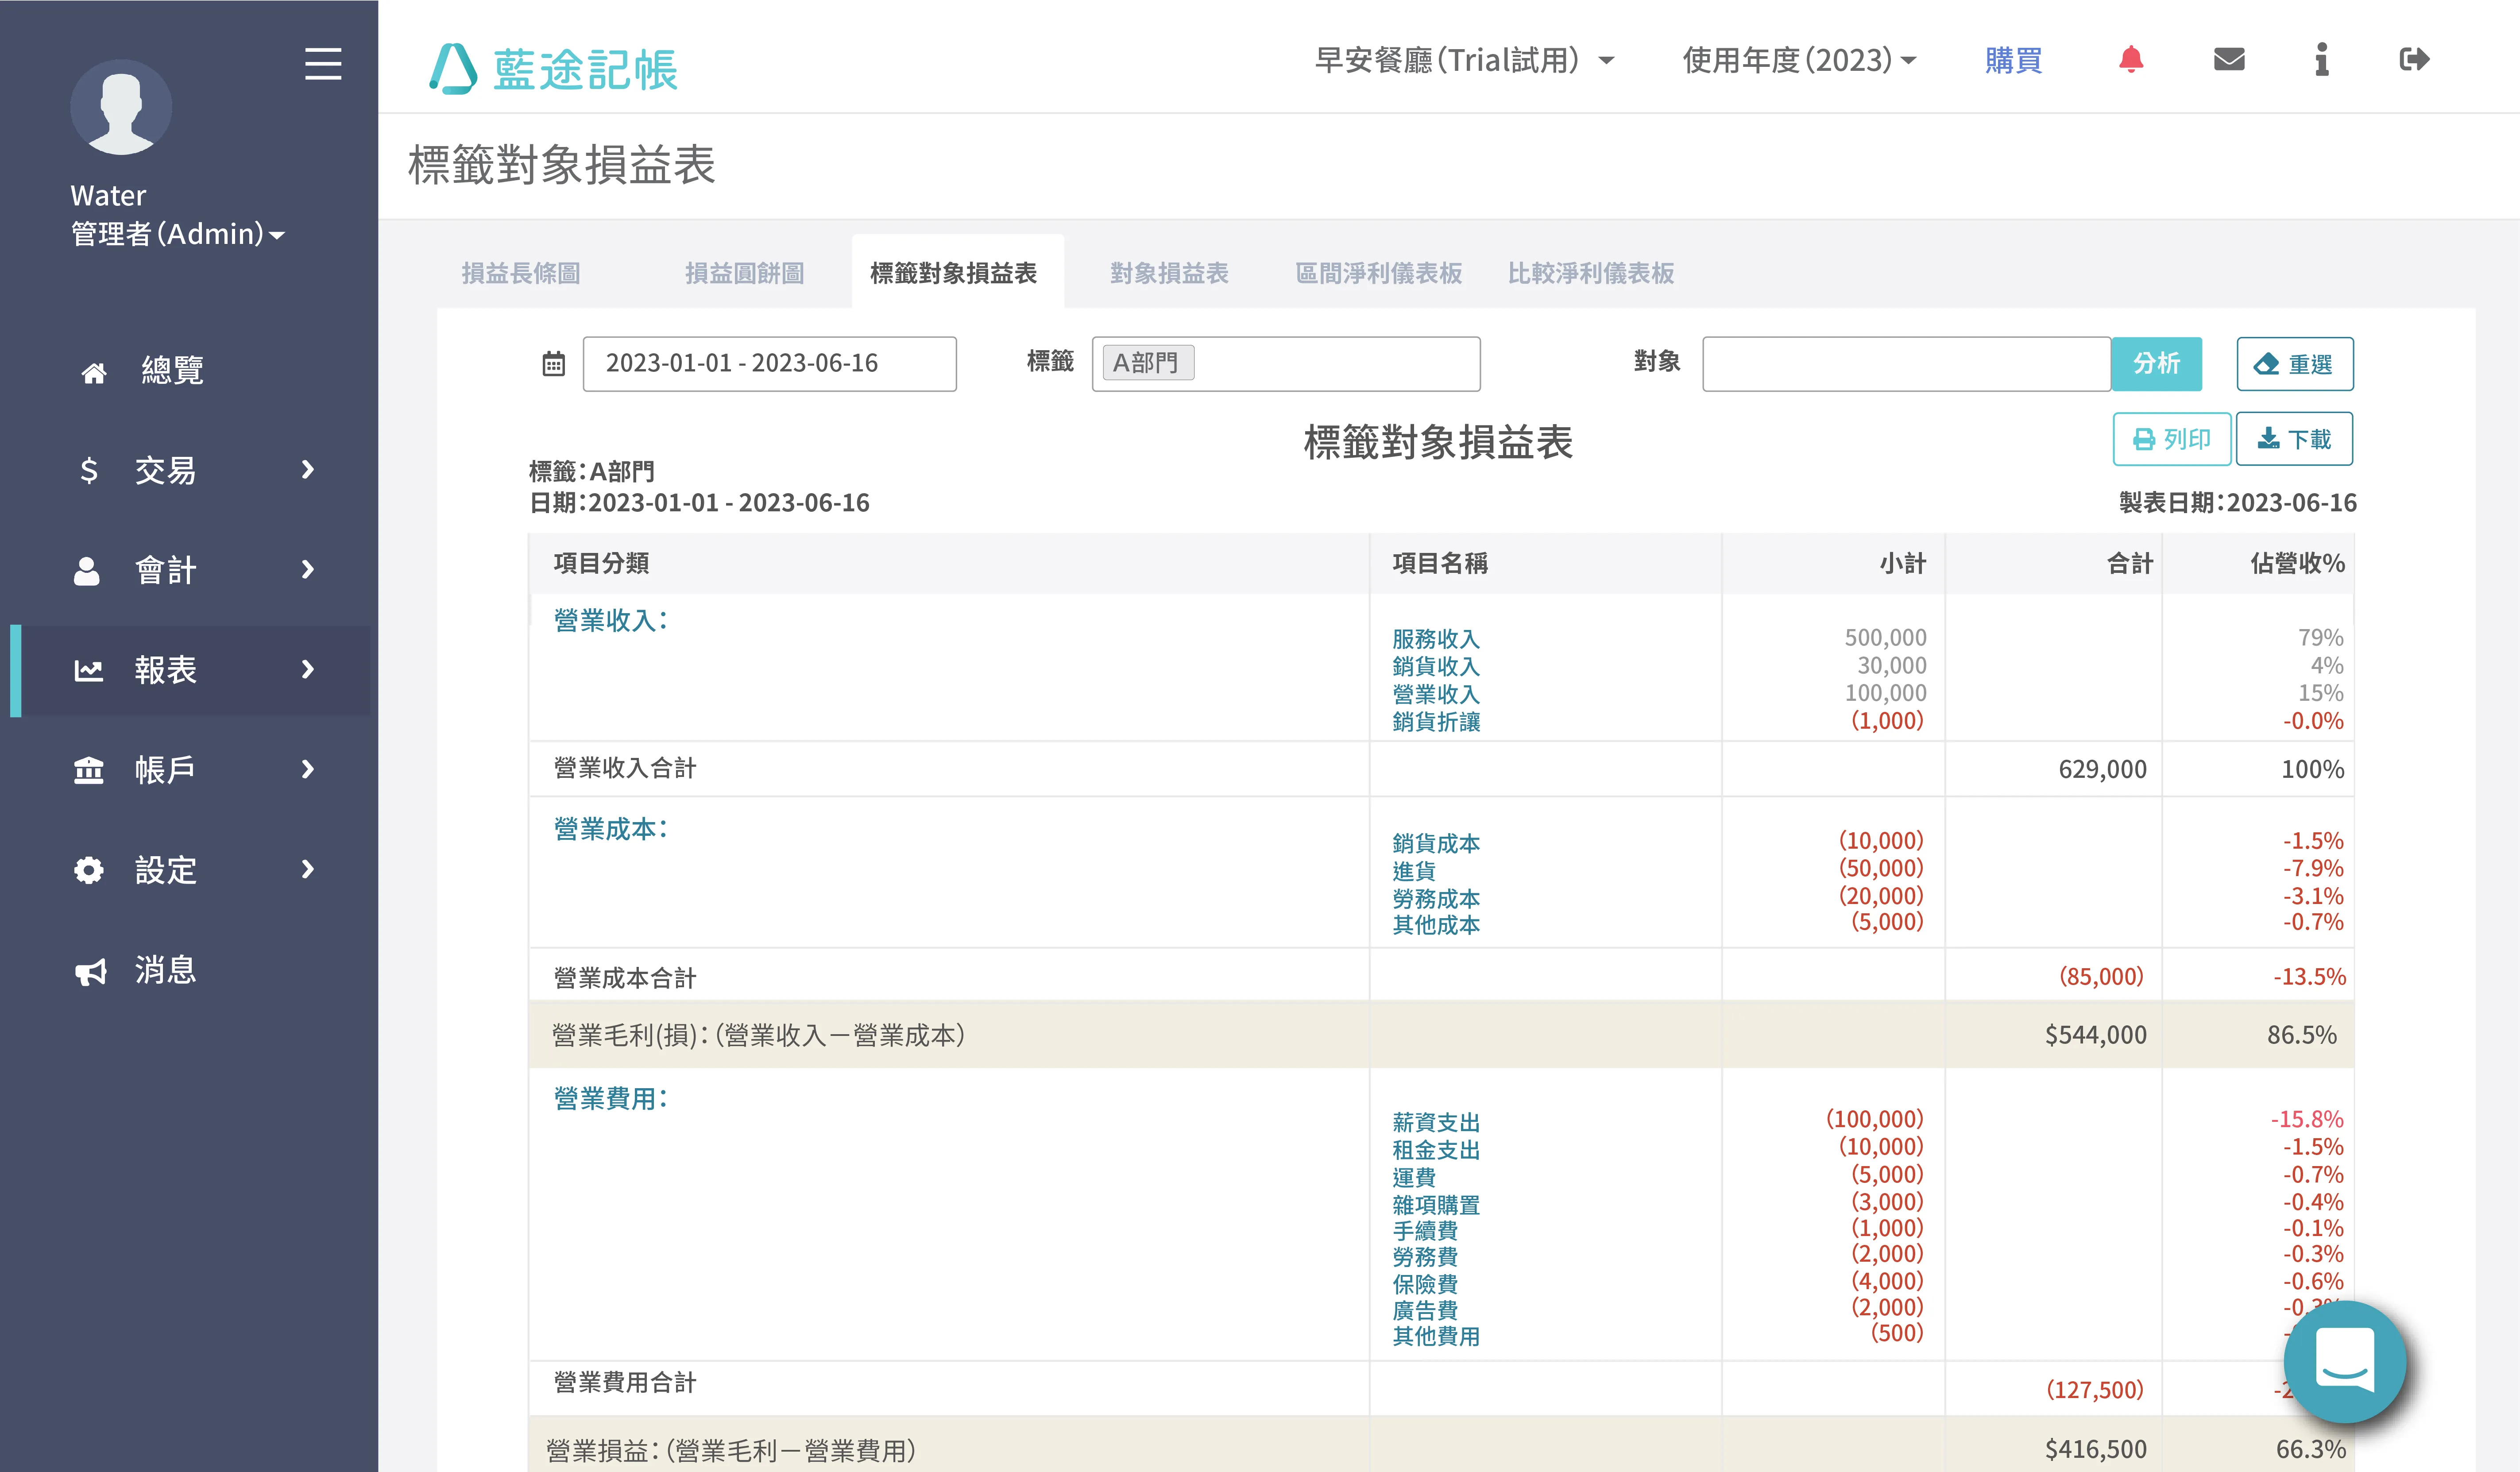Click the 銷貨成本 account link
Screen dimensions: 2520x1472
[1436, 843]
